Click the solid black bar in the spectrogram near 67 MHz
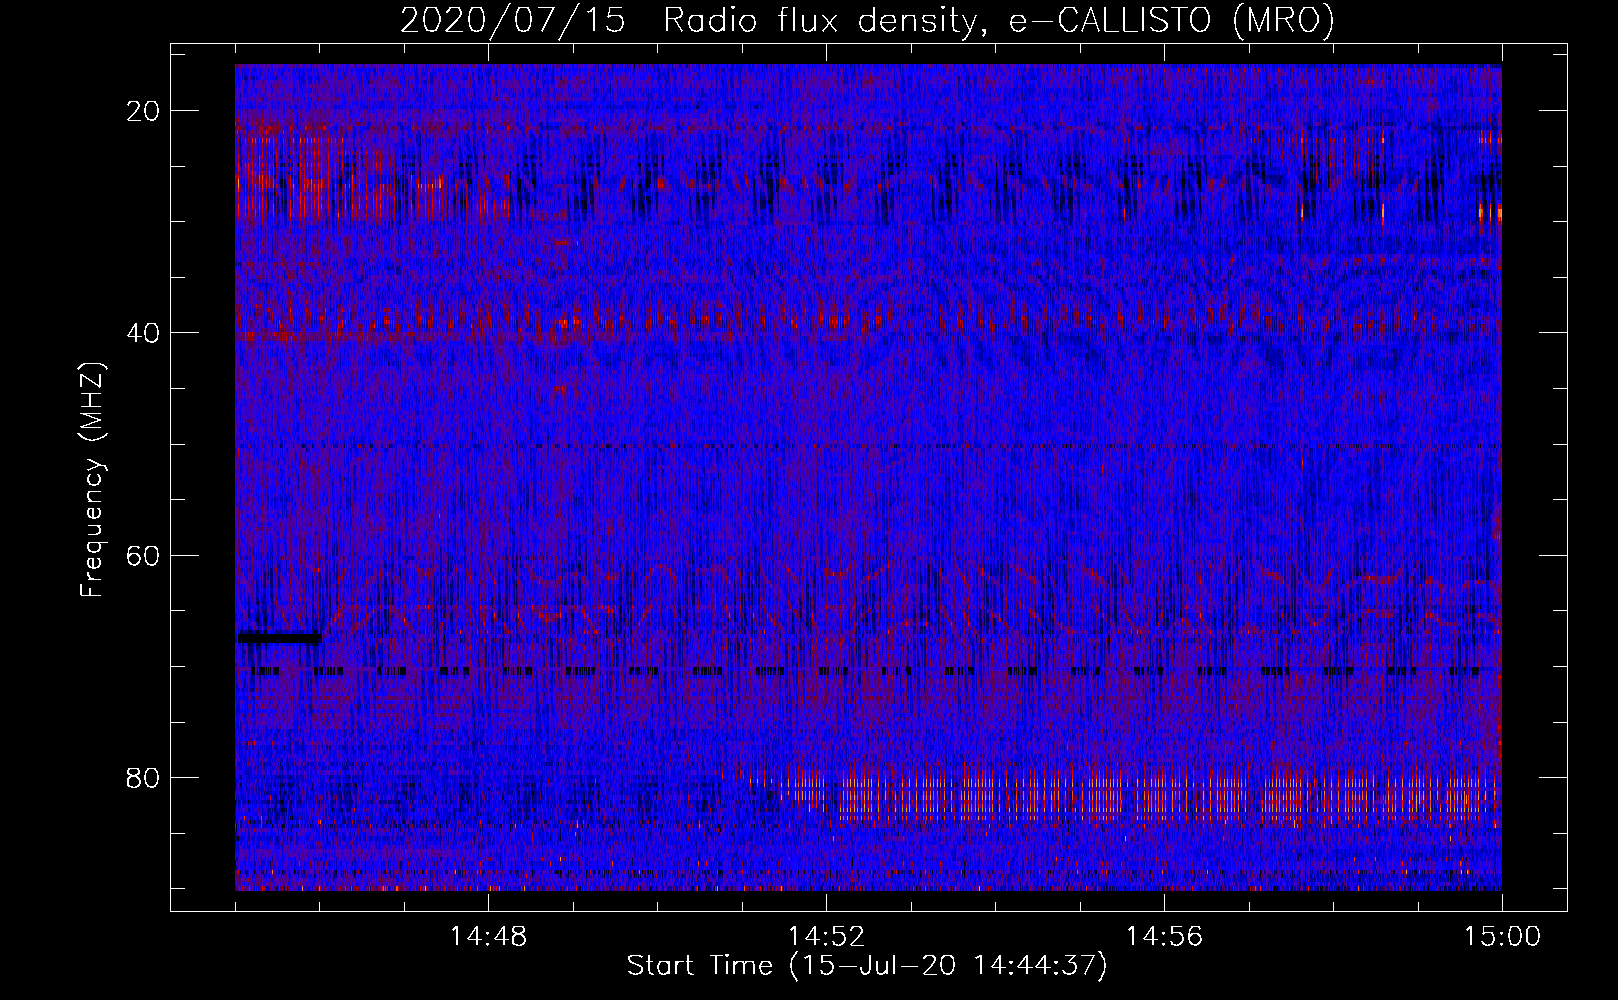 click(279, 637)
